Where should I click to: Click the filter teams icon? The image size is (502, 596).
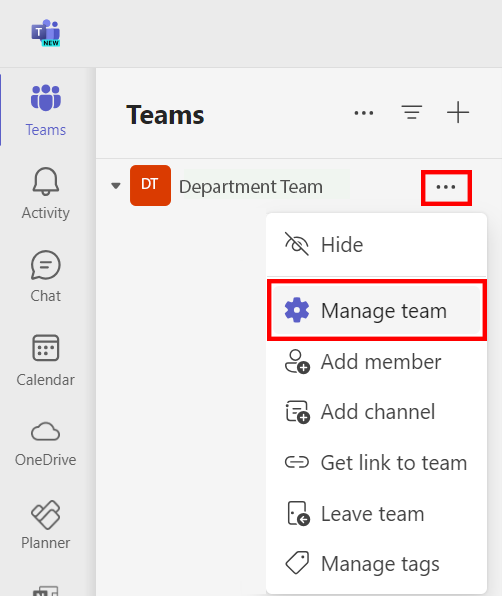pos(412,113)
